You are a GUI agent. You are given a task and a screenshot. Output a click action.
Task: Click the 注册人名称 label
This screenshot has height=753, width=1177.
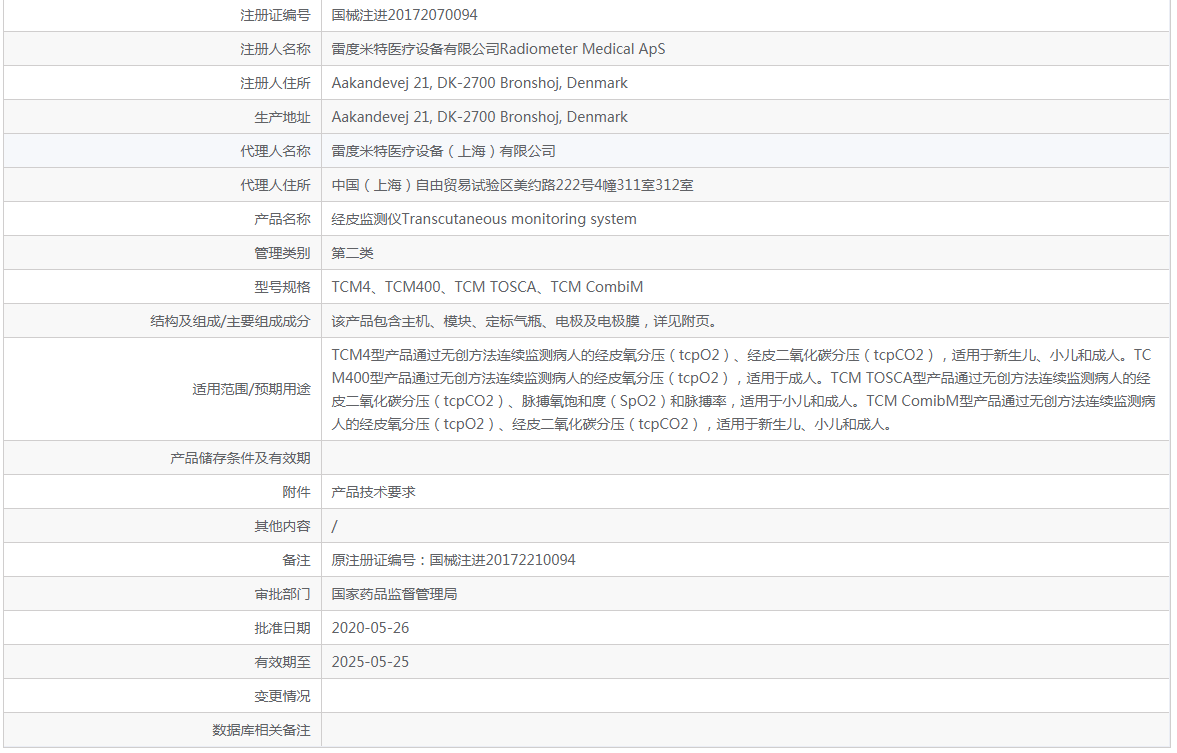(275, 49)
